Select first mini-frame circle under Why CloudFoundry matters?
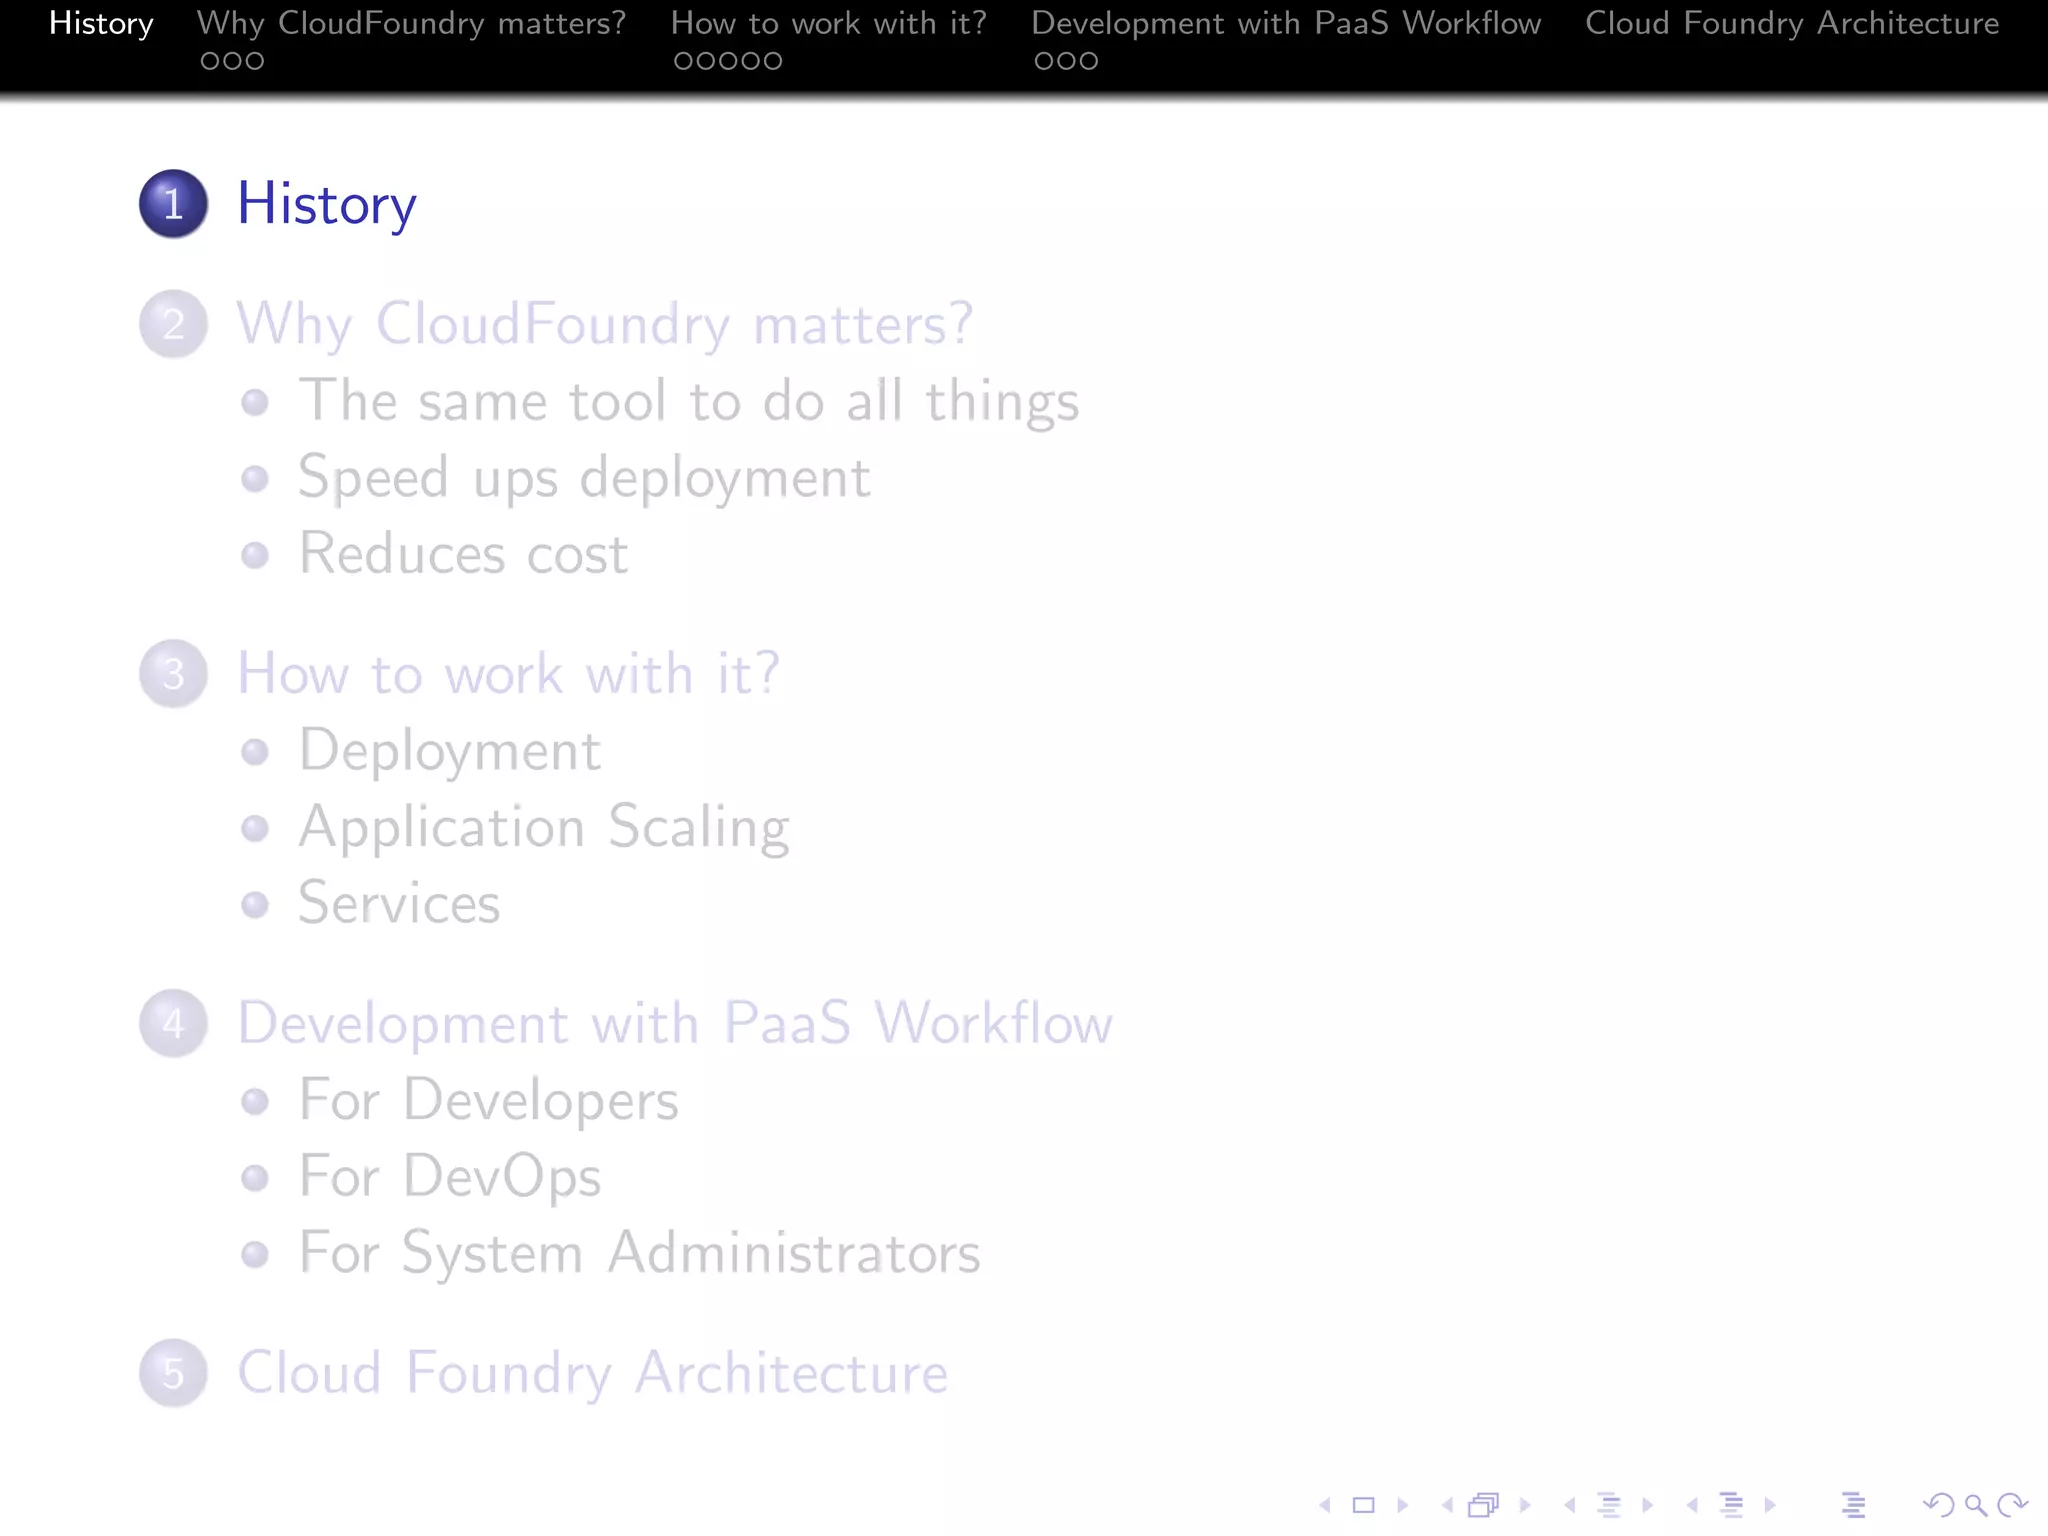The image size is (2048, 1536). pos(210,61)
